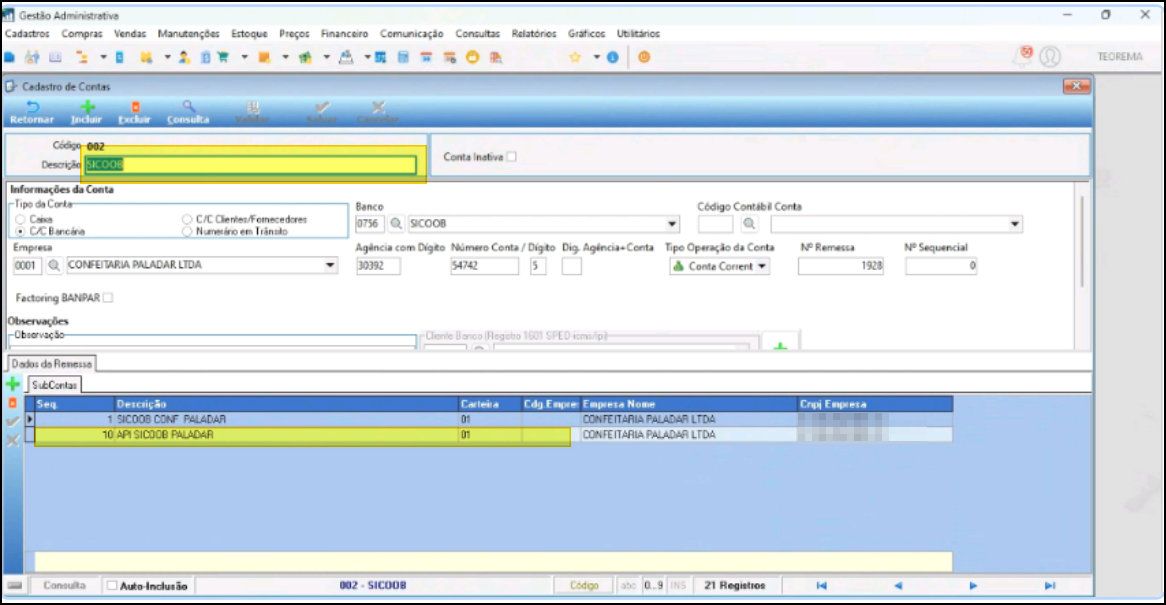Click the search icon next to Empresa 0001
Screen dimensions: 1166x605
point(54,265)
